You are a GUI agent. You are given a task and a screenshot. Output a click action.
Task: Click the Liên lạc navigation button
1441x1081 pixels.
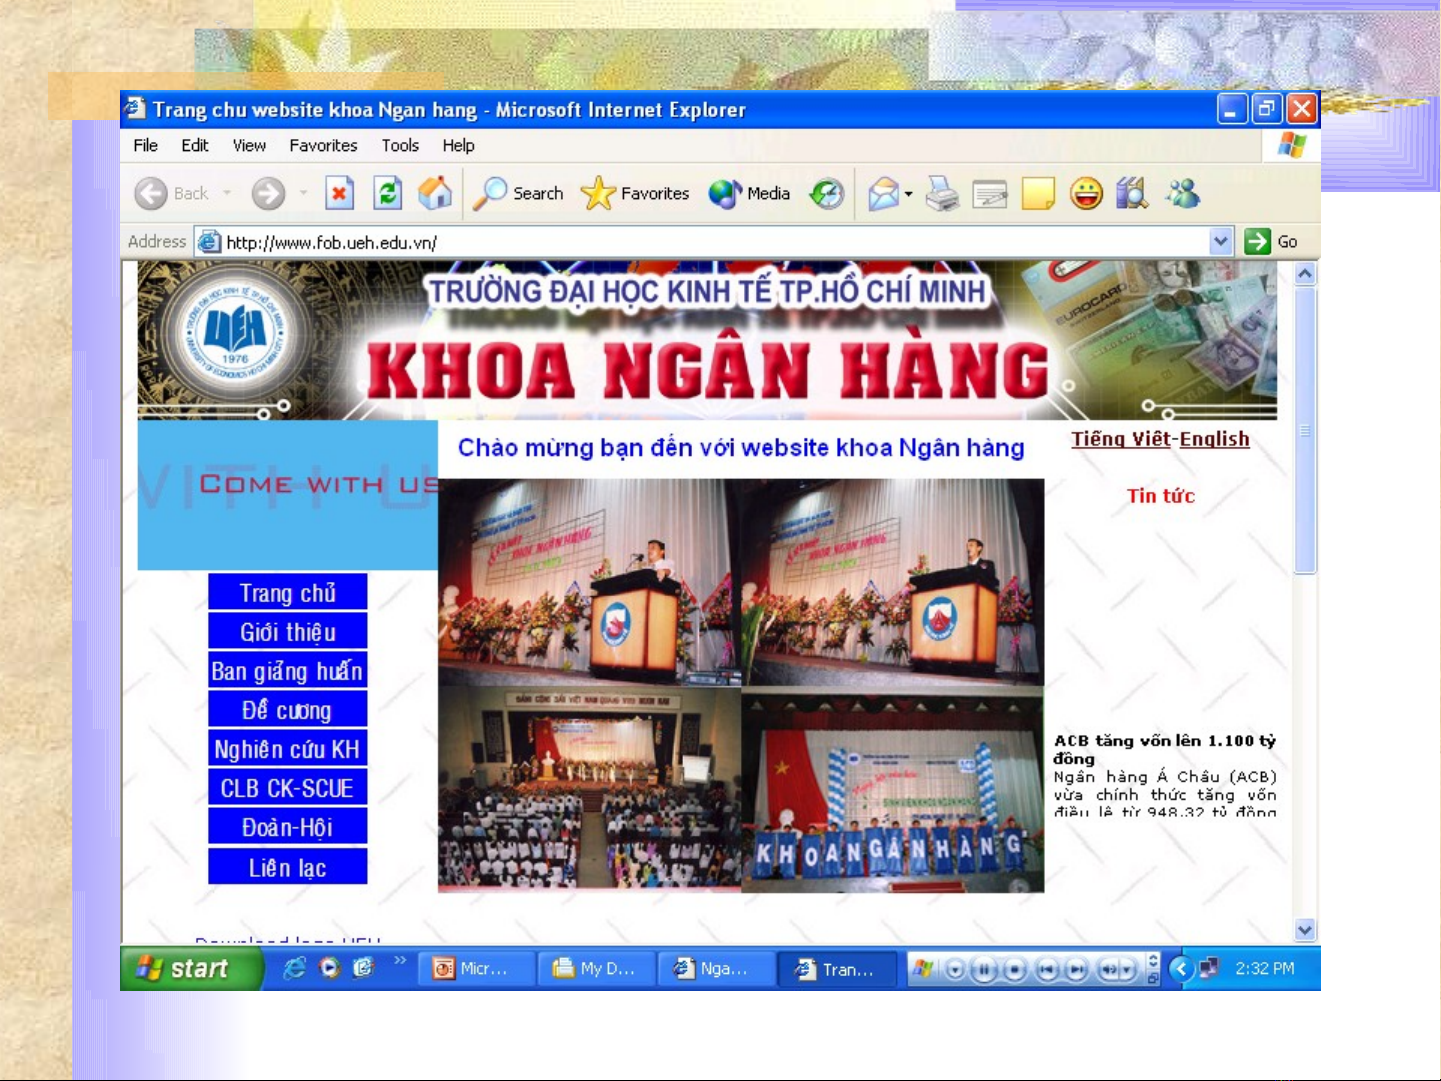point(287,867)
